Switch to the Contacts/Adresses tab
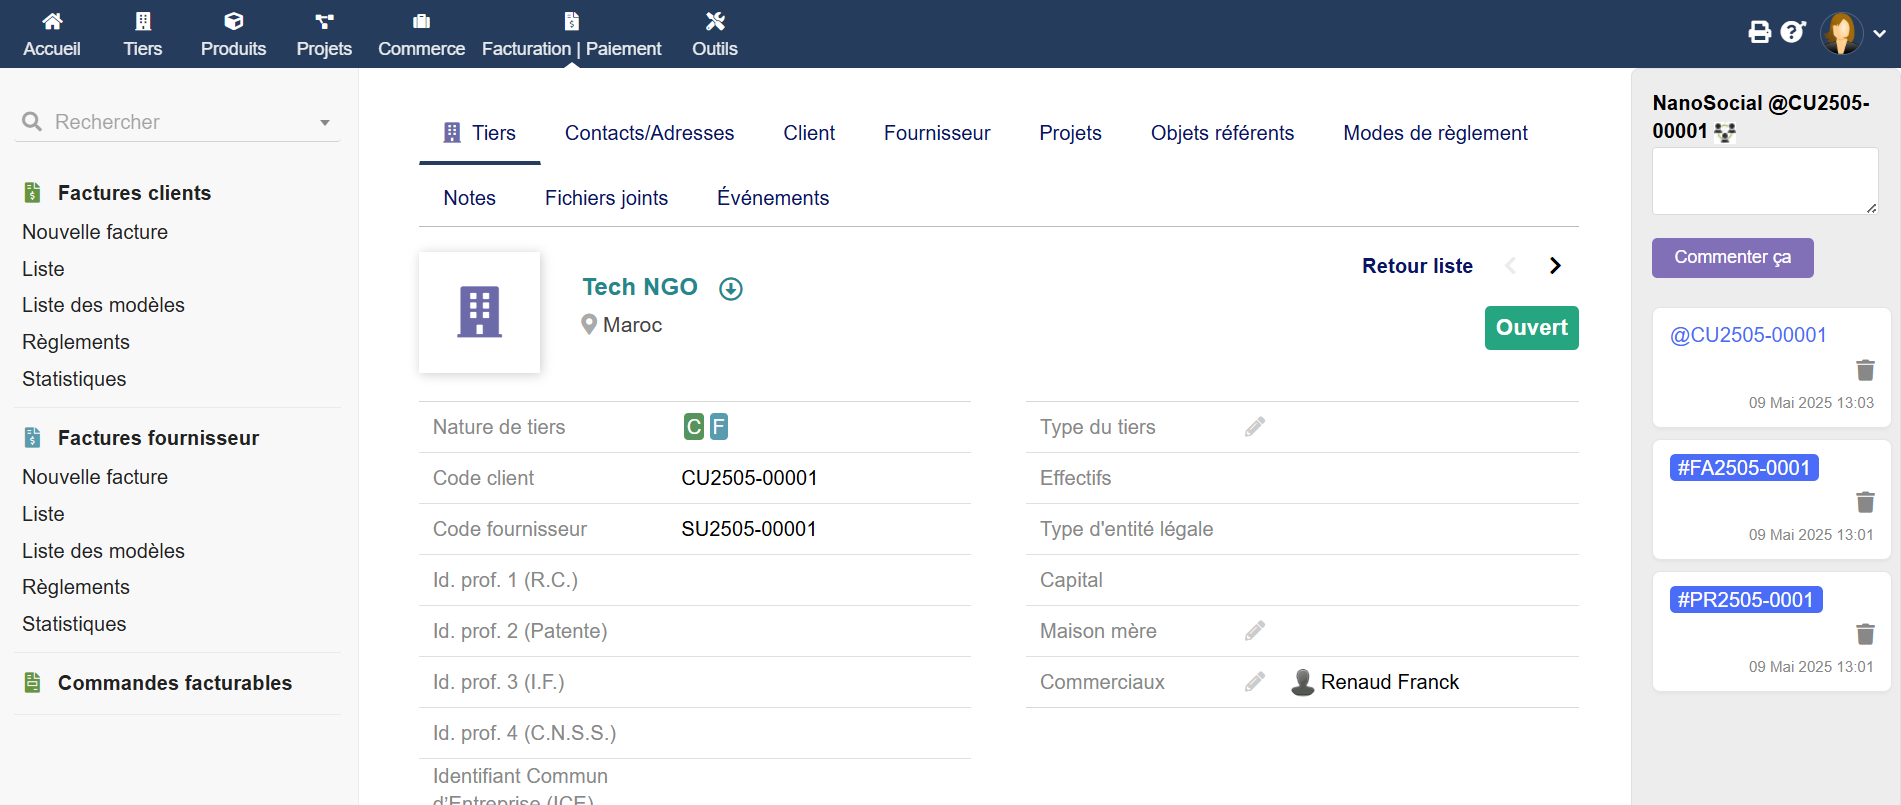The width and height of the screenshot is (1901, 805). 649,133
